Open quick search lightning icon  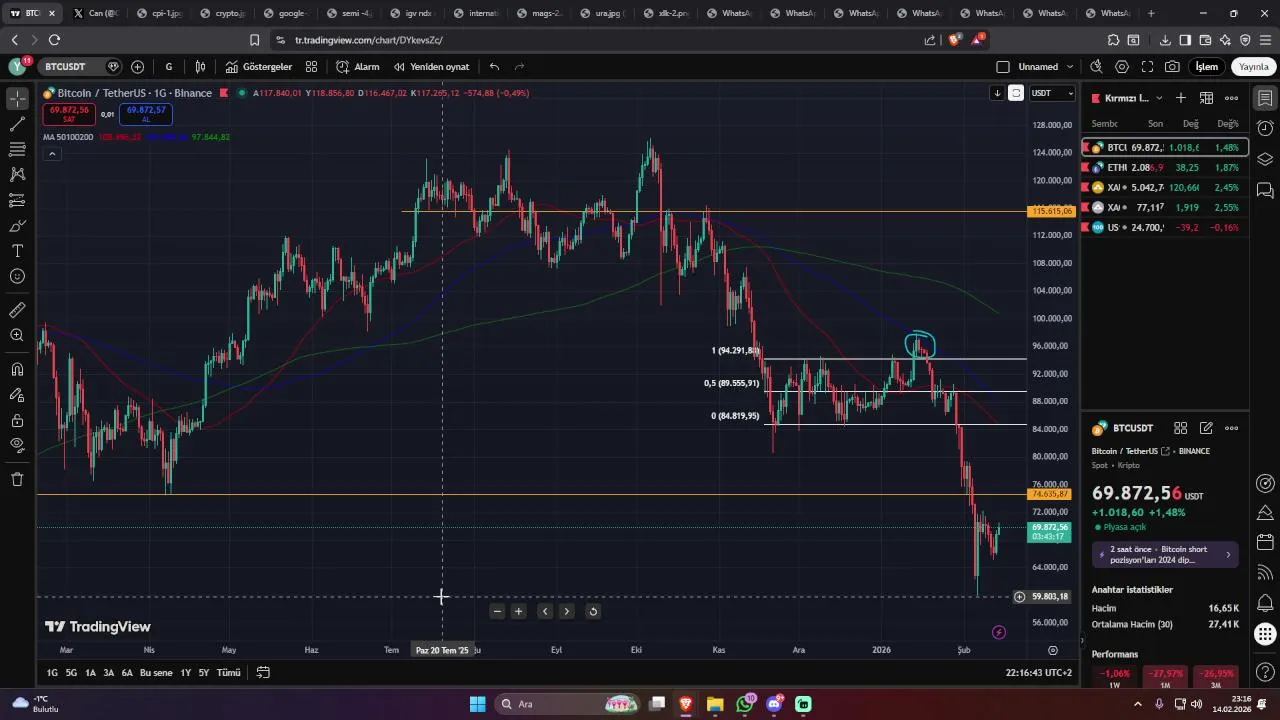pyautogui.click(x=1096, y=67)
